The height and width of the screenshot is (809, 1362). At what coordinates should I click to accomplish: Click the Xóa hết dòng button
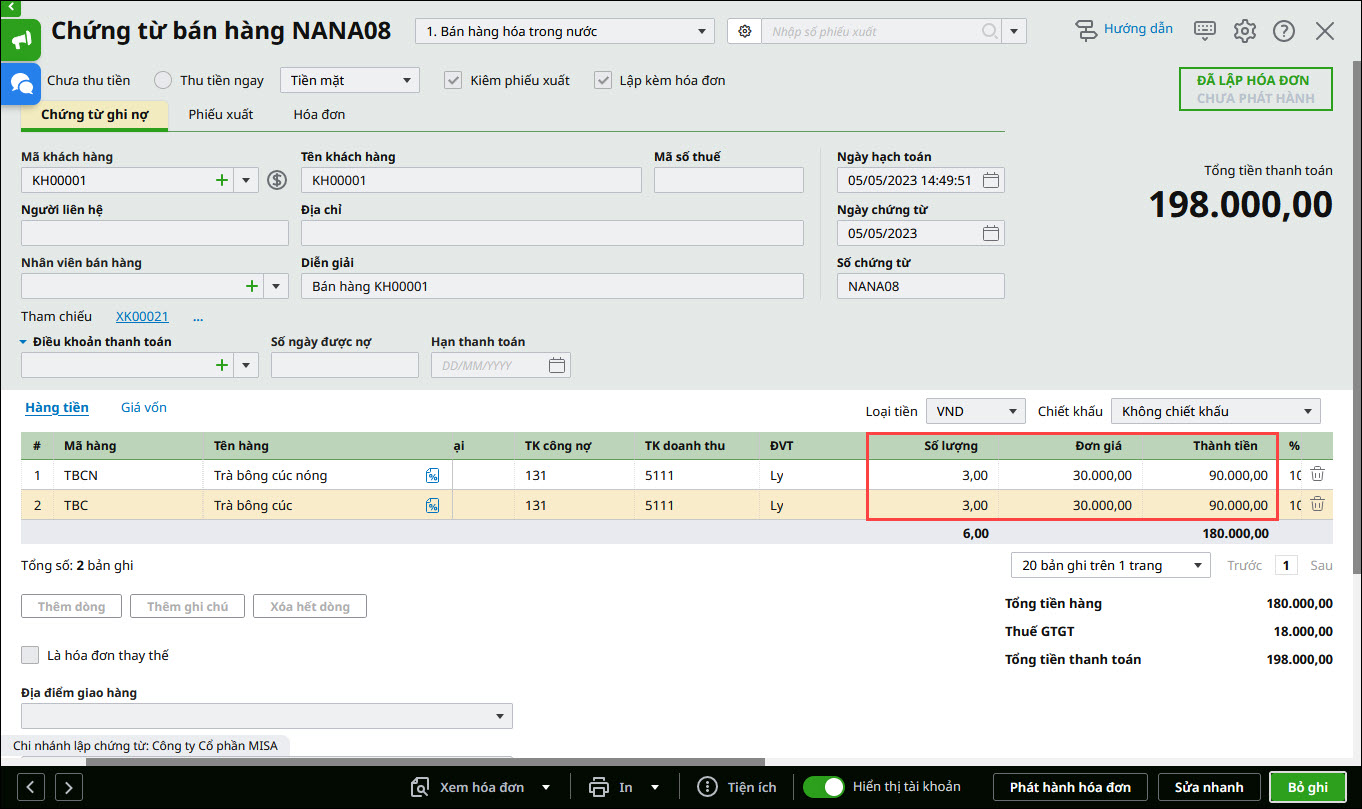tap(310, 606)
